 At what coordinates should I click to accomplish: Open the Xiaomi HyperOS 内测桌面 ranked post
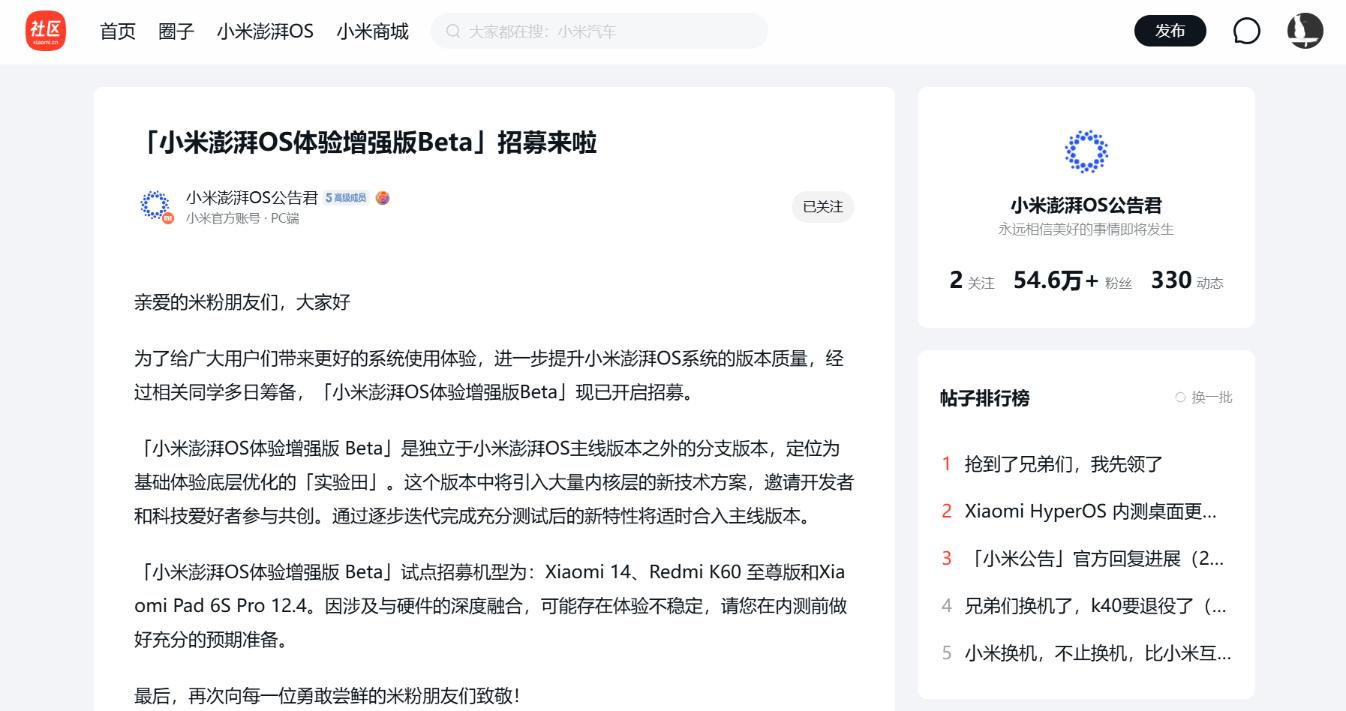coord(1090,511)
